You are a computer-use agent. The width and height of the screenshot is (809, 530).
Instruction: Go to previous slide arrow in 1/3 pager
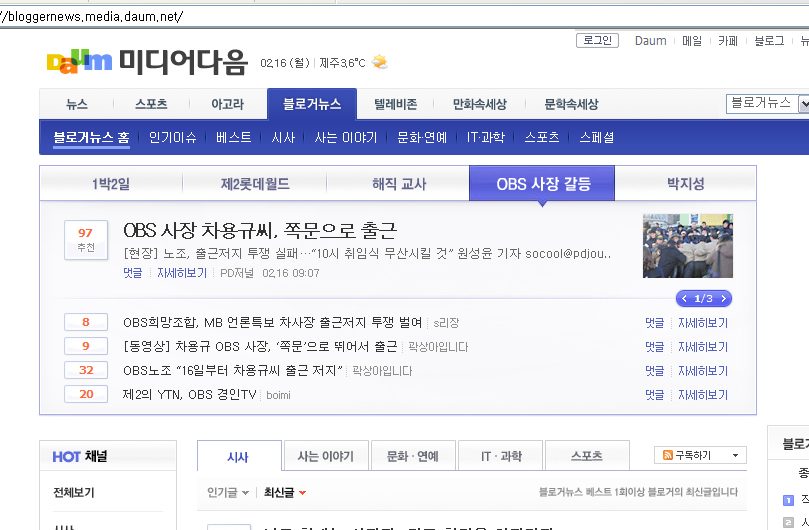(684, 298)
